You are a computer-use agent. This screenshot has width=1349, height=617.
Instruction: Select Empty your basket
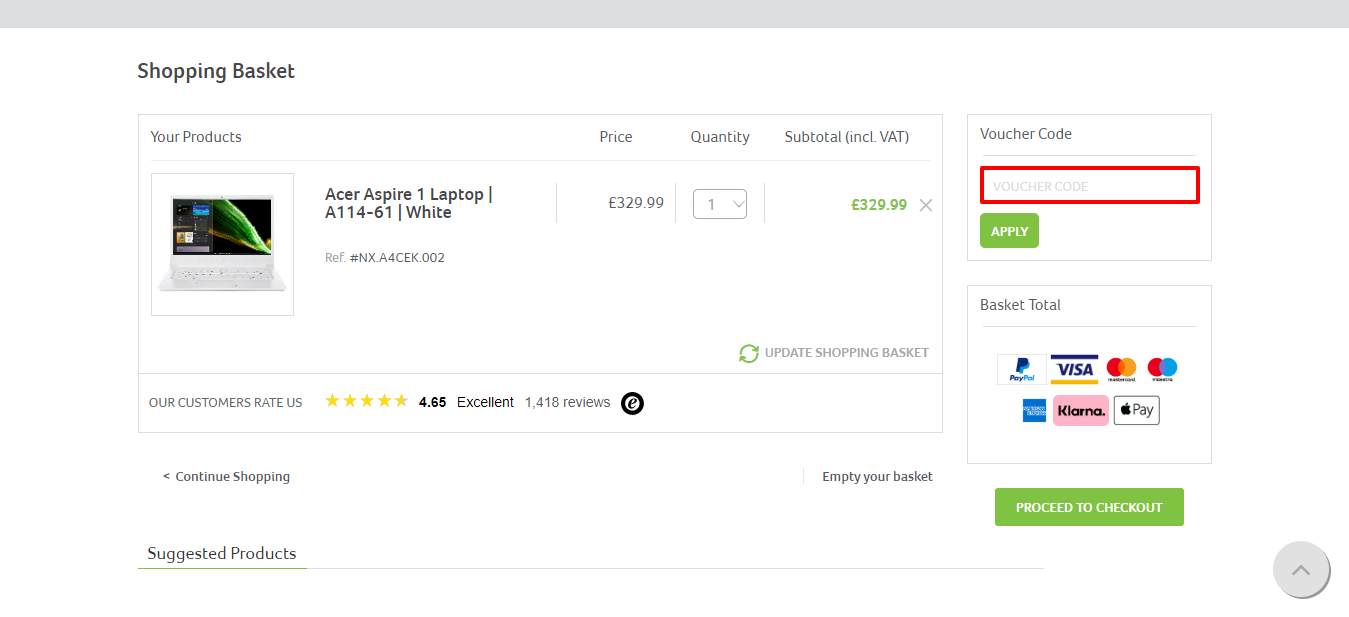tap(877, 476)
